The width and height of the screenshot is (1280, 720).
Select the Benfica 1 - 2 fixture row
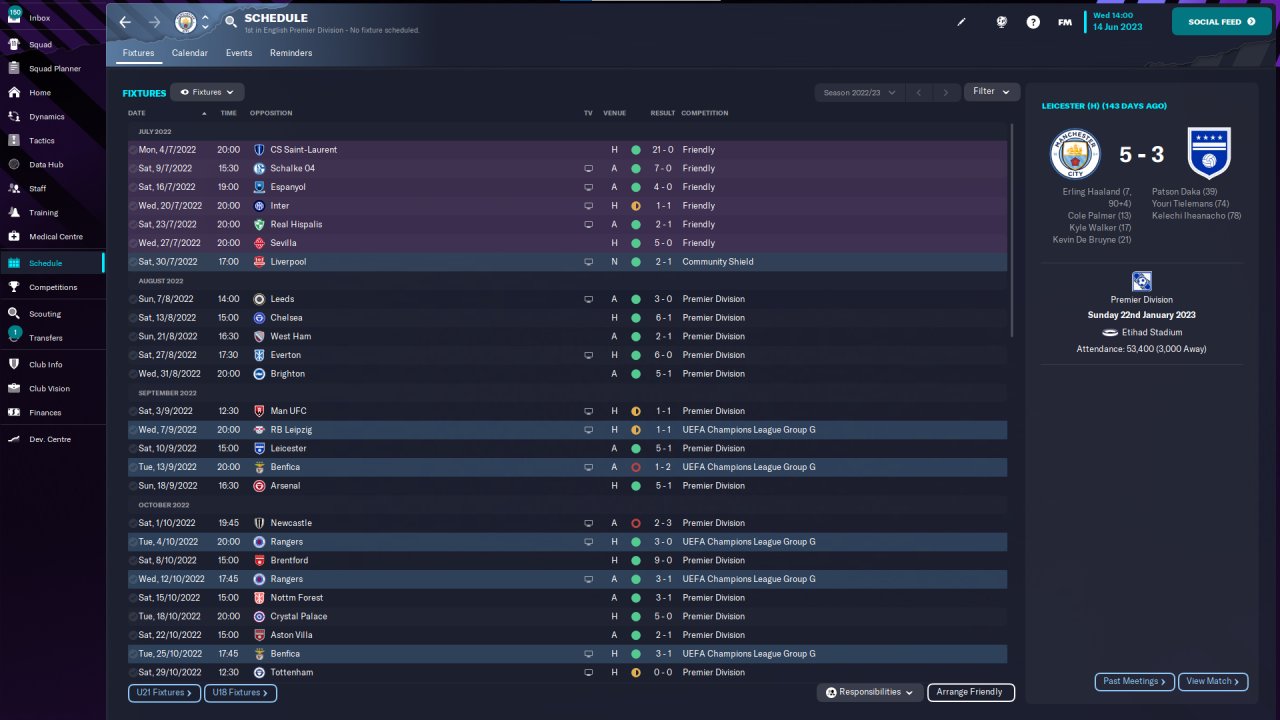(567, 467)
